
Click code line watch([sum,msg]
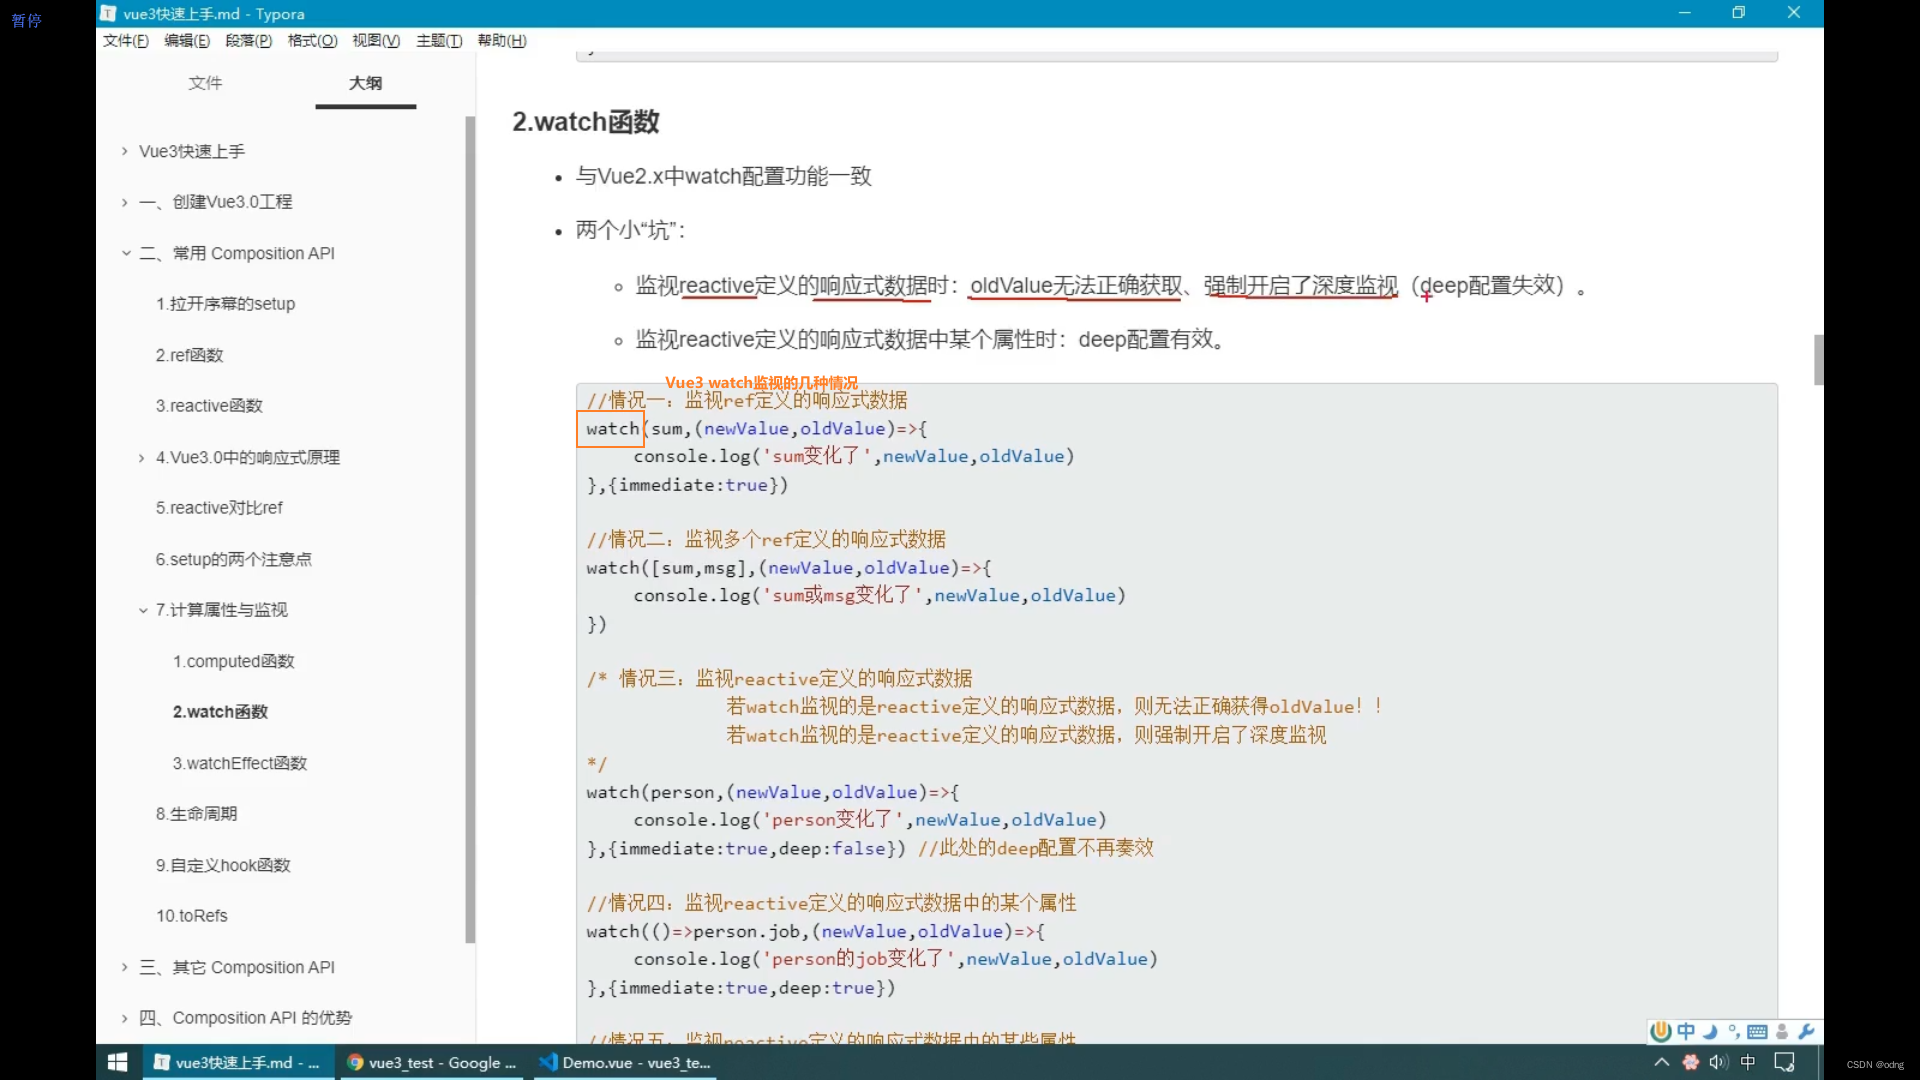tap(789, 568)
